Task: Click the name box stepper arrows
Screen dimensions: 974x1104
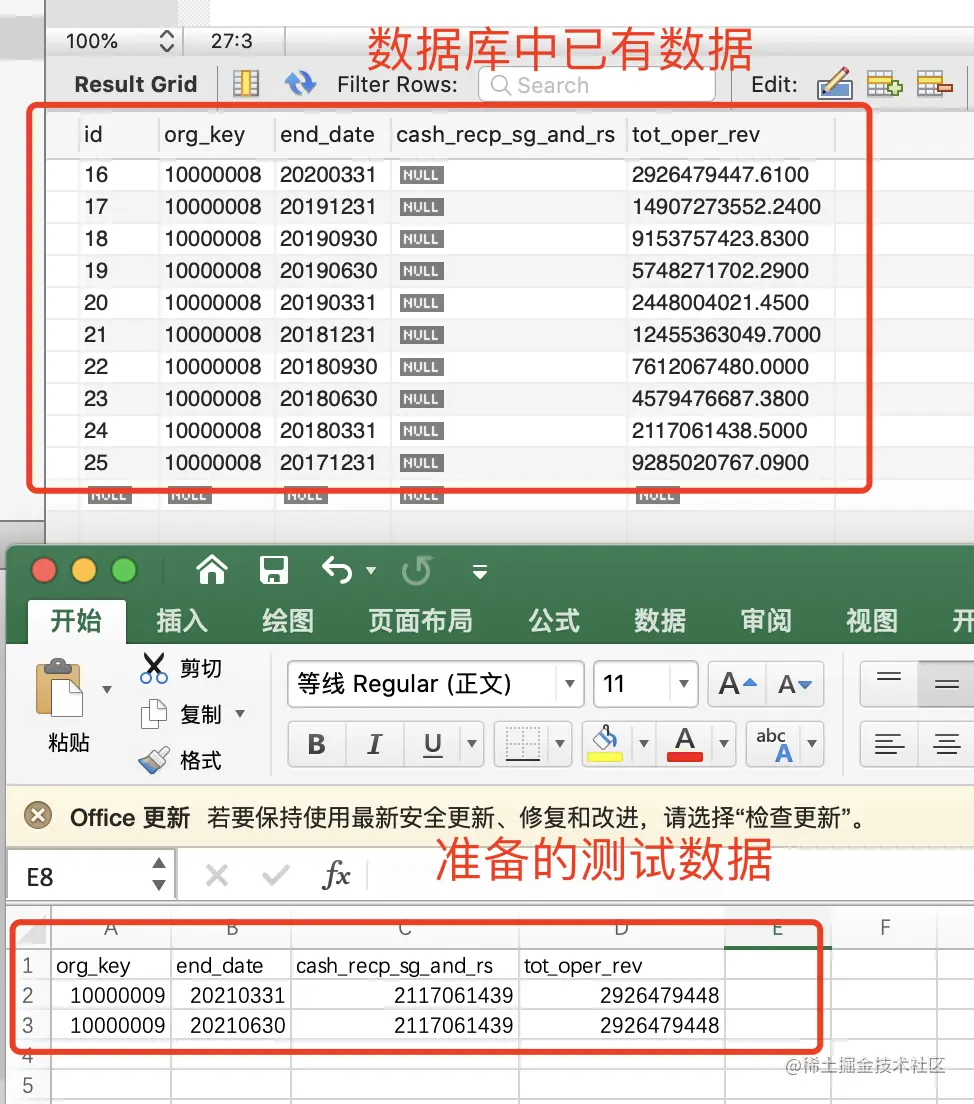Action: pyautogui.click(x=159, y=874)
